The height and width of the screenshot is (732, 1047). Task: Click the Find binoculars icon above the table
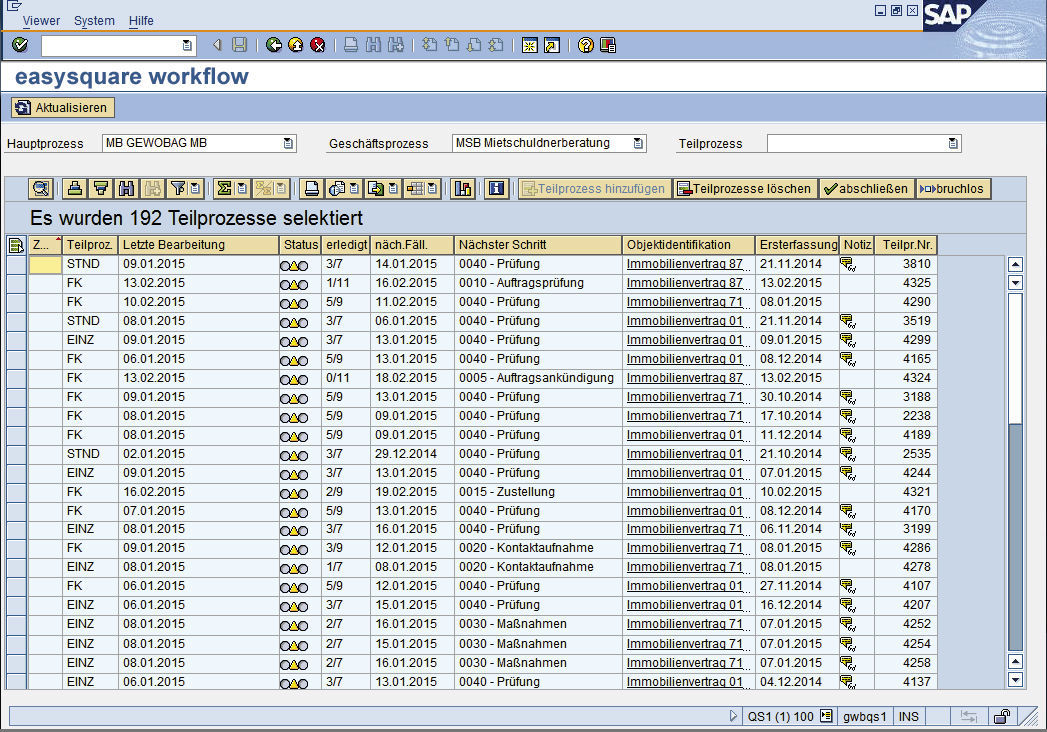click(127, 188)
